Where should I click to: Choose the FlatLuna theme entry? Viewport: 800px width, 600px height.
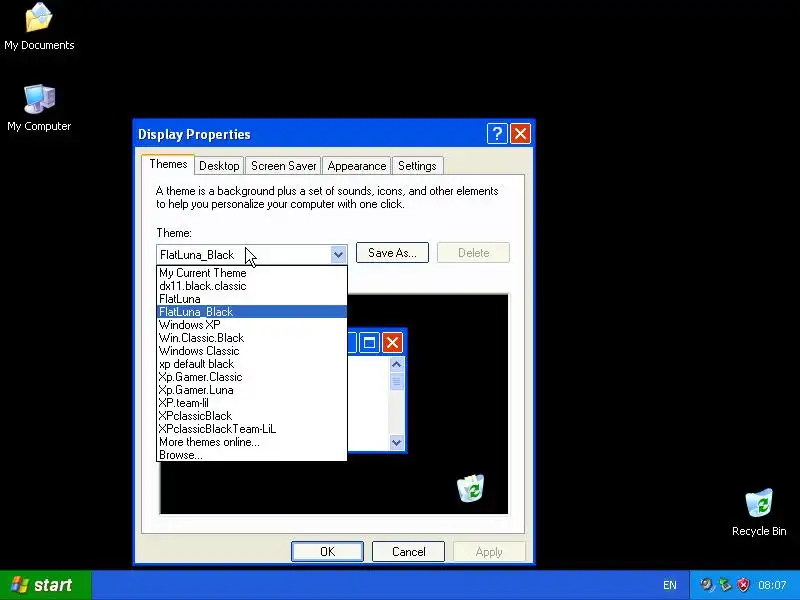point(252,299)
